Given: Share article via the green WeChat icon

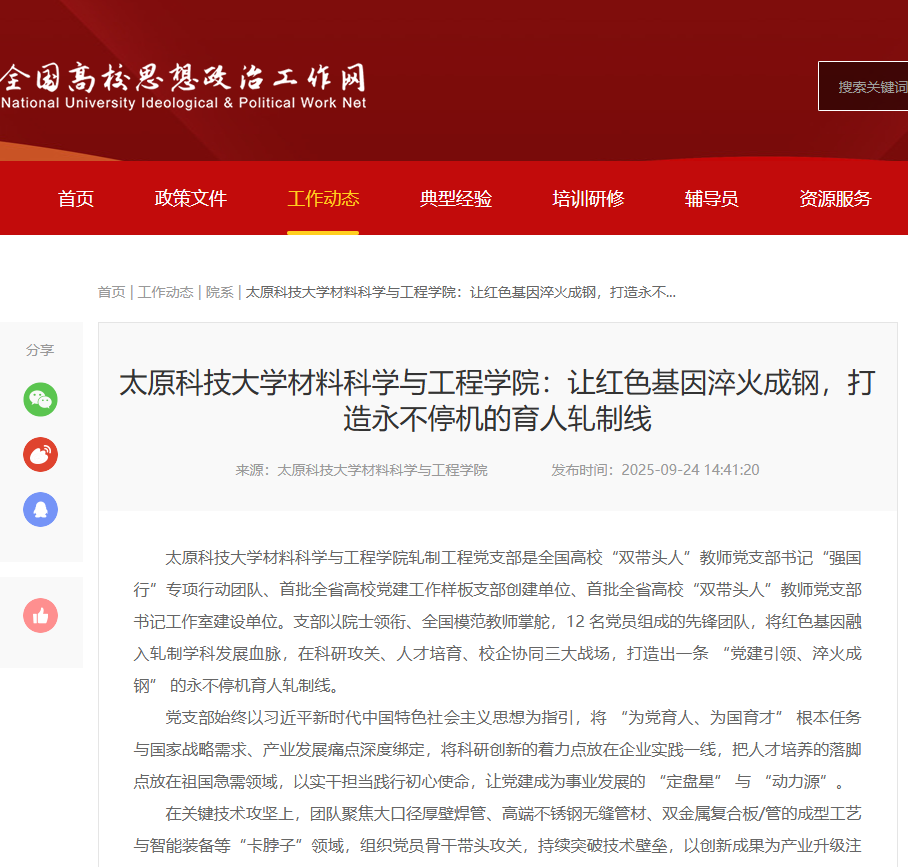Looking at the screenshot, I should [40, 400].
